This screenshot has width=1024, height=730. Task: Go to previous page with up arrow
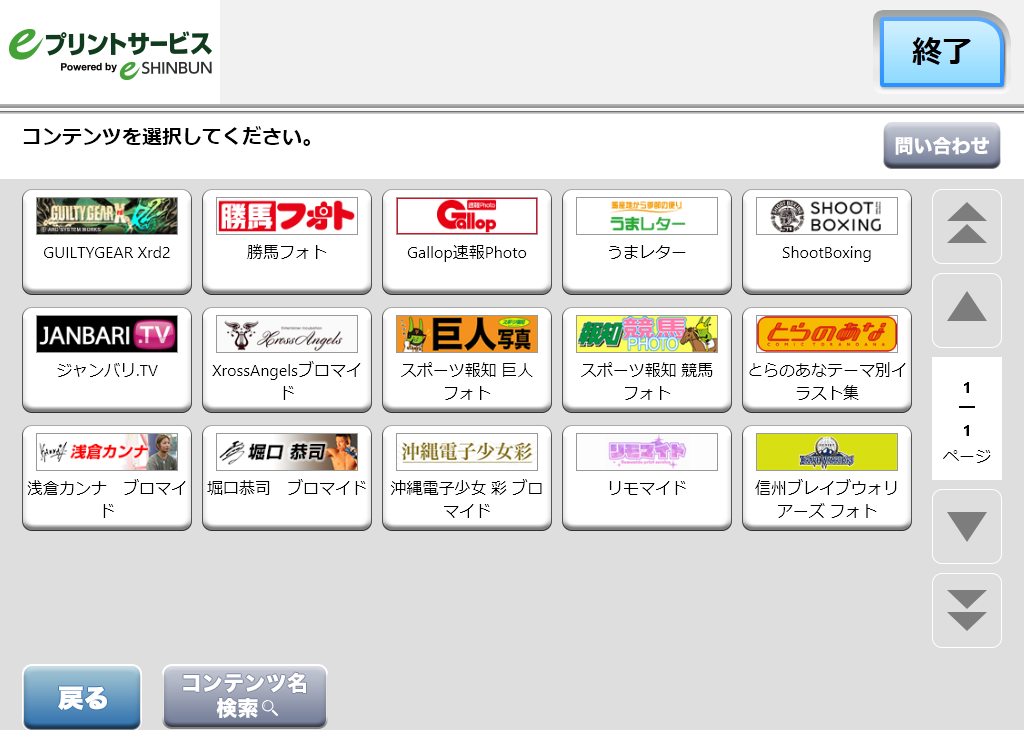pos(967,310)
